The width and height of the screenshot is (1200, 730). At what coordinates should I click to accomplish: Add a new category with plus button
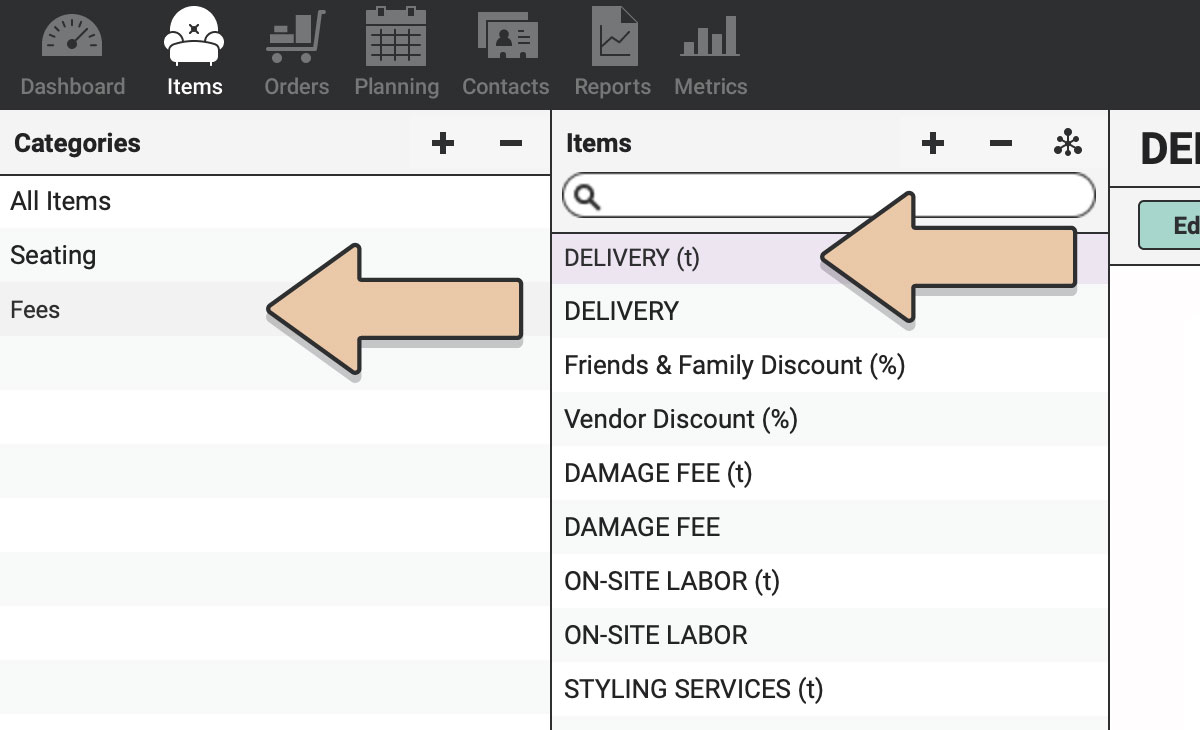(x=443, y=144)
